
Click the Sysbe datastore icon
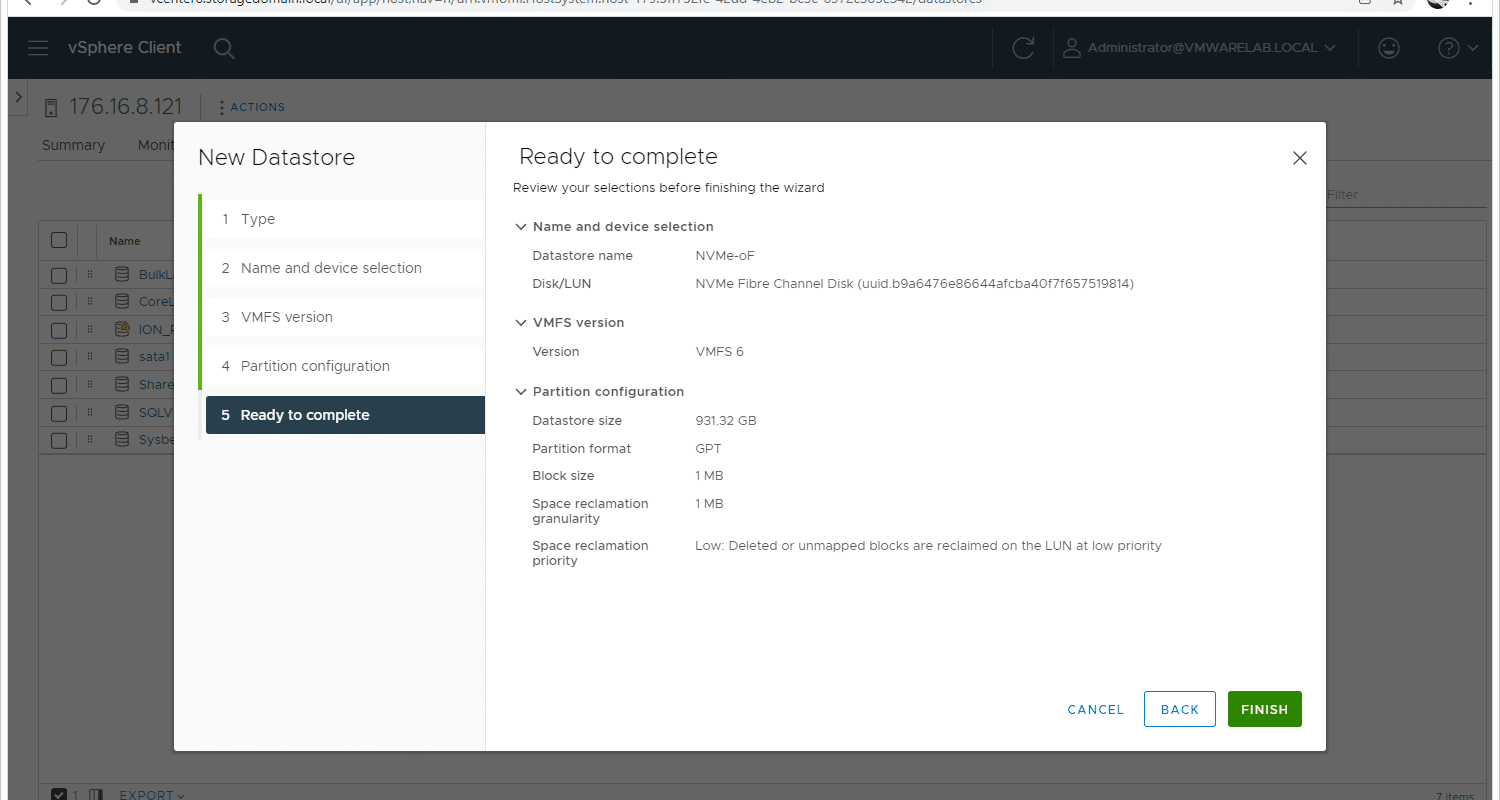(122, 440)
